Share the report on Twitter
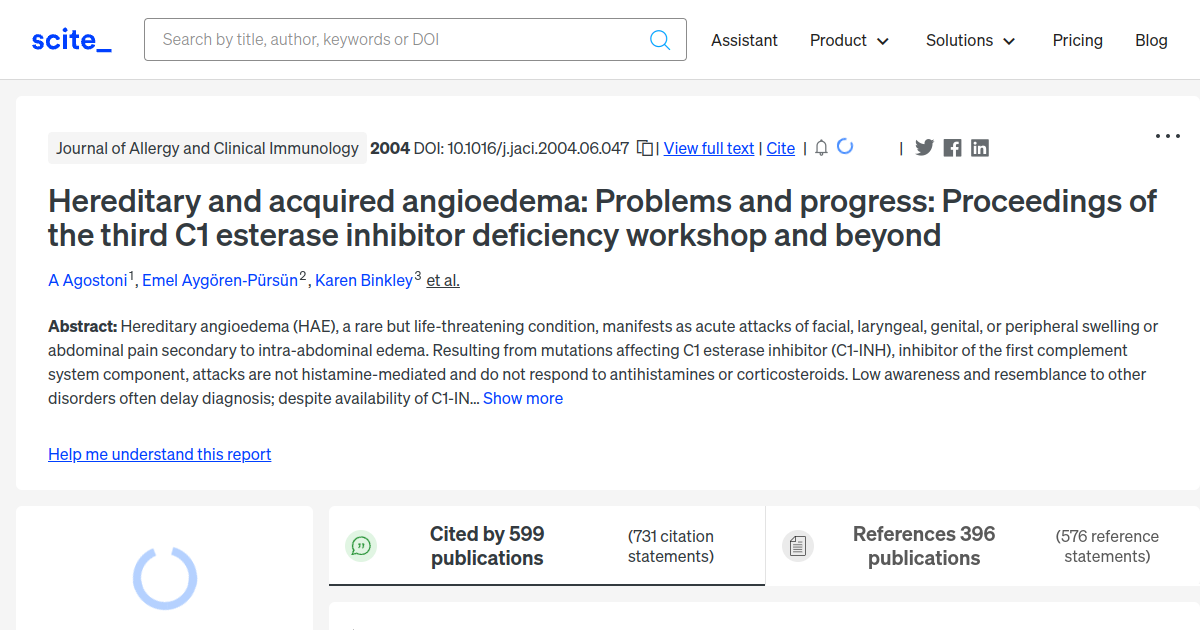This screenshot has width=1200, height=630. coord(924,147)
